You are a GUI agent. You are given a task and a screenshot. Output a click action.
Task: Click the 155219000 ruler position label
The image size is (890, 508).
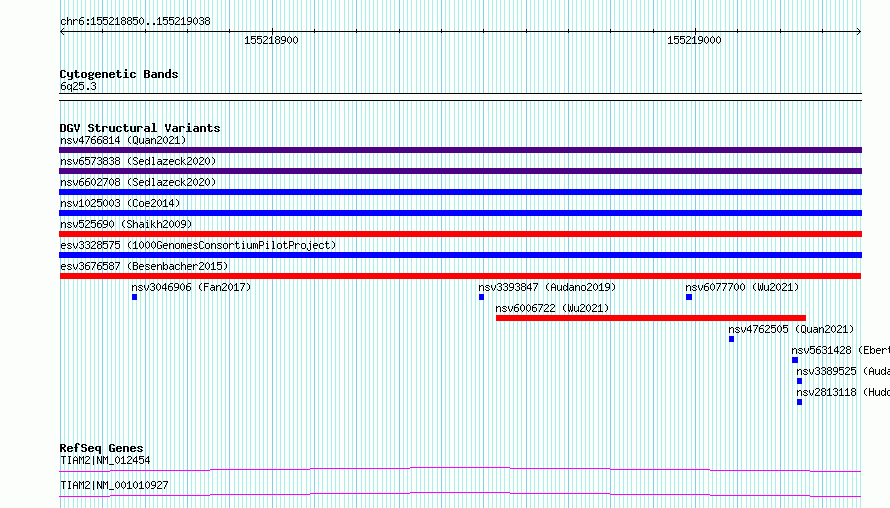(x=694, y=40)
